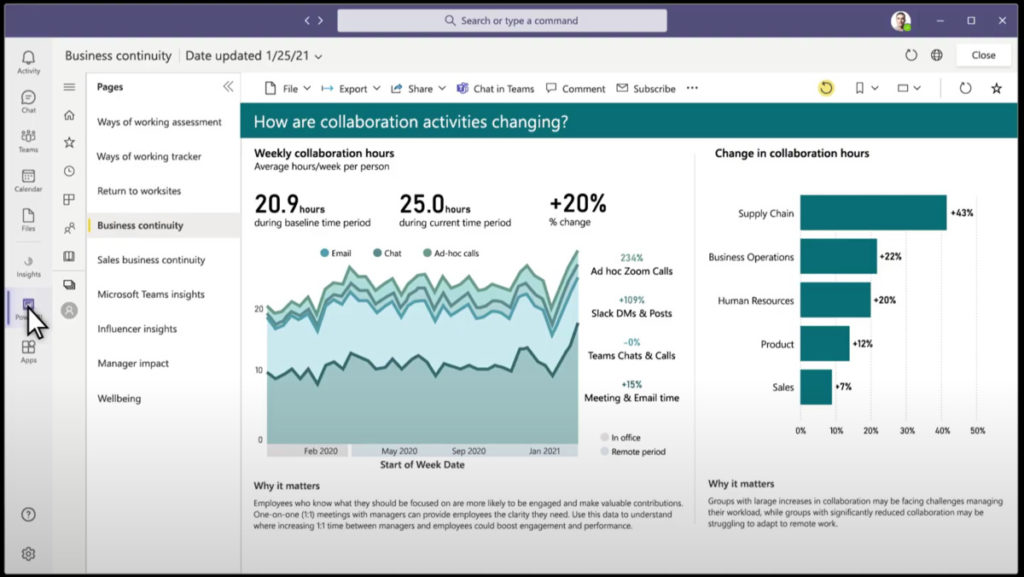Screen dimensions: 1024x577
Task: Open the Export dropdown menu
Action: coord(351,88)
